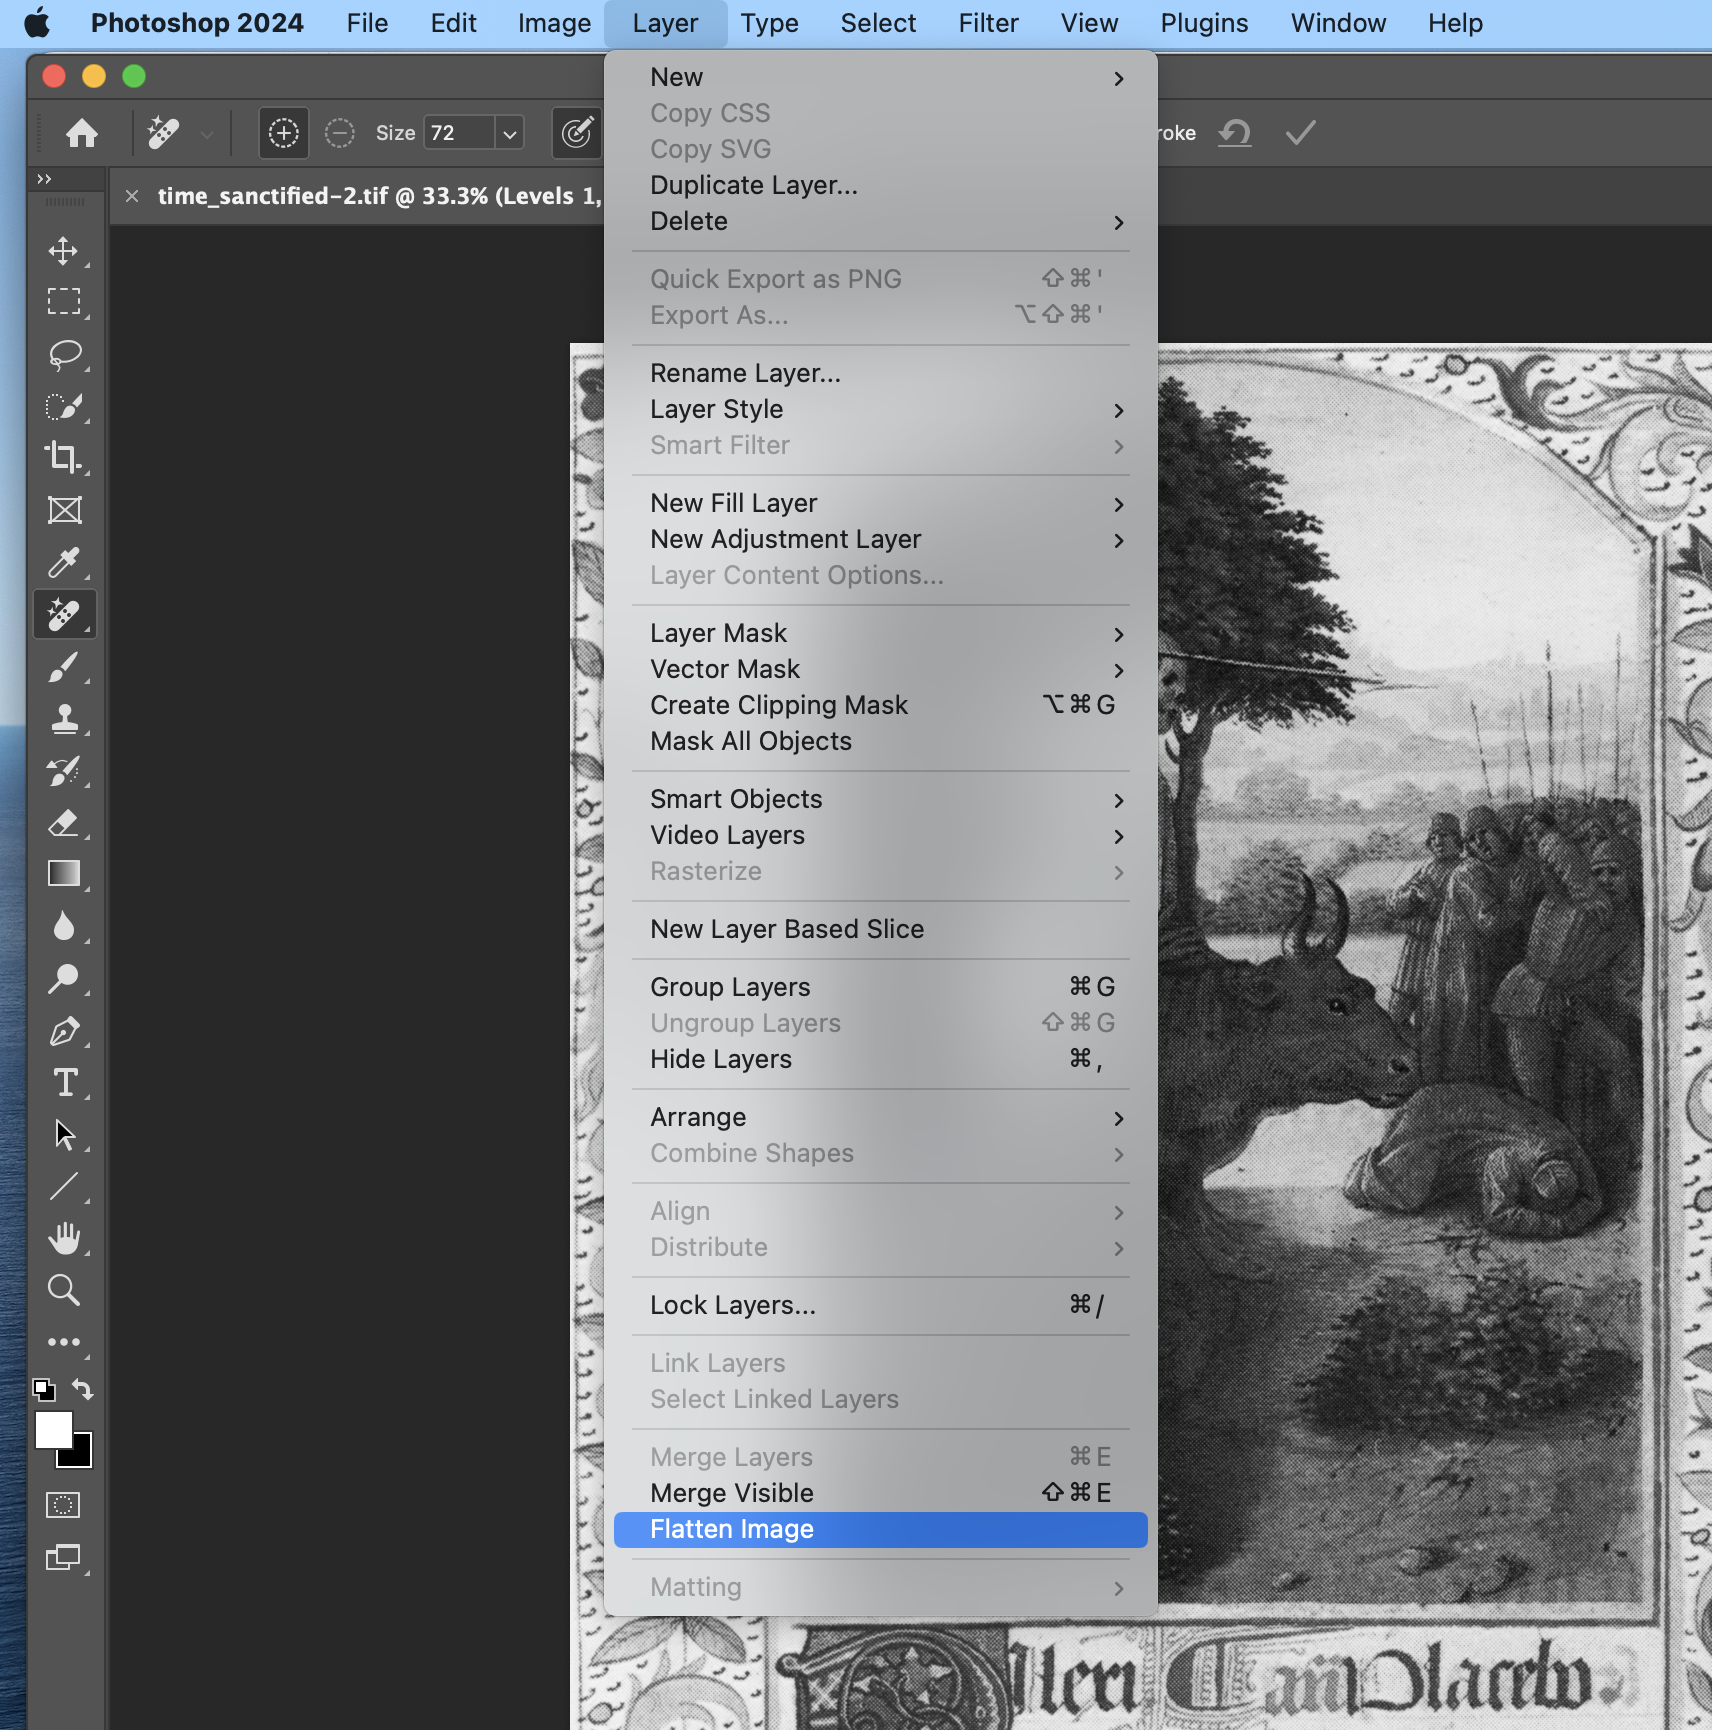The height and width of the screenshot is (1730, 1712).
Task: Open the Filter menu
Action: coord(988,23)
